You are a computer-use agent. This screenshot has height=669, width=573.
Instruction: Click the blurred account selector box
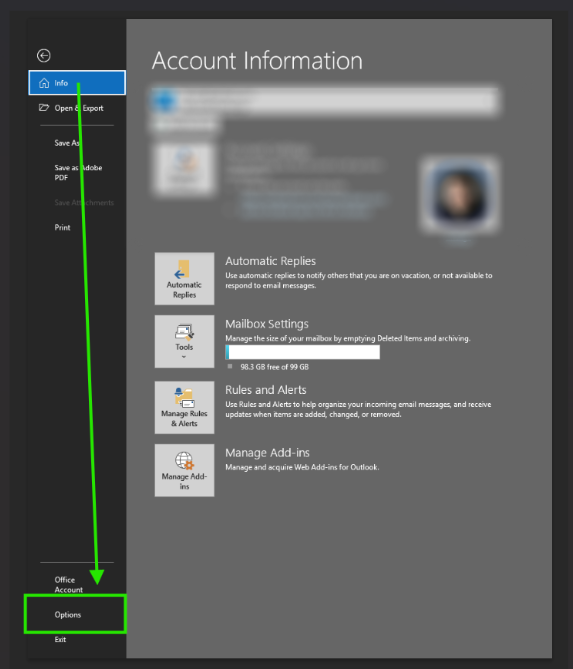point(325,101)
